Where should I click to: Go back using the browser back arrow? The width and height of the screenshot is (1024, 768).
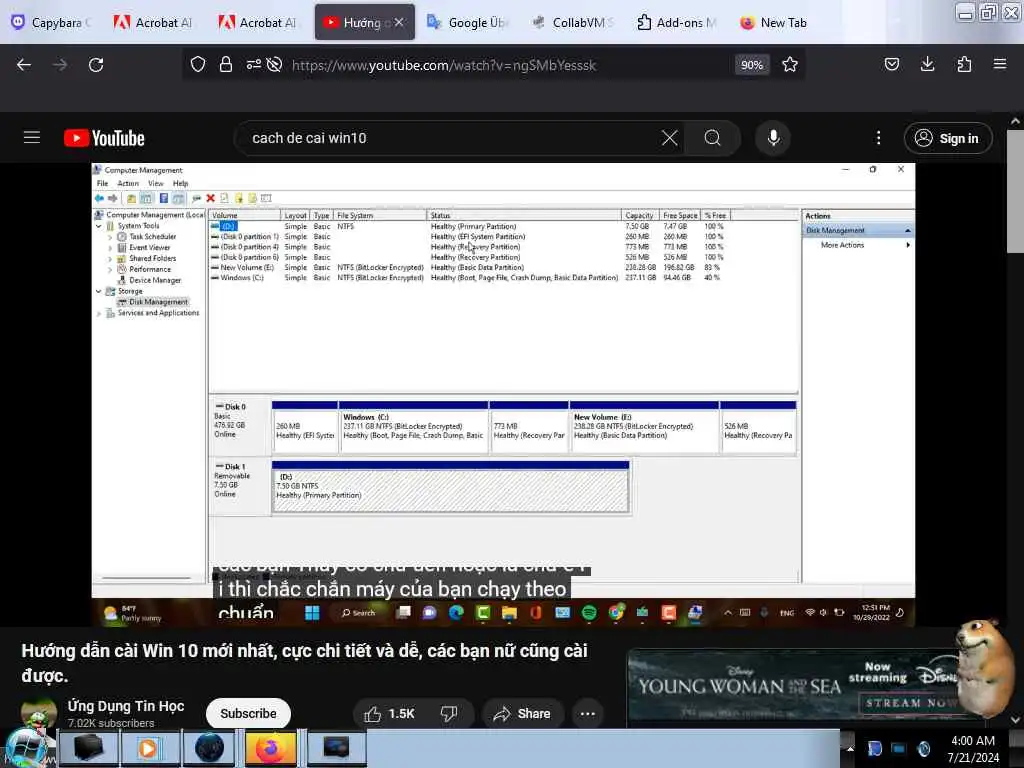click(x=24, y=65)
